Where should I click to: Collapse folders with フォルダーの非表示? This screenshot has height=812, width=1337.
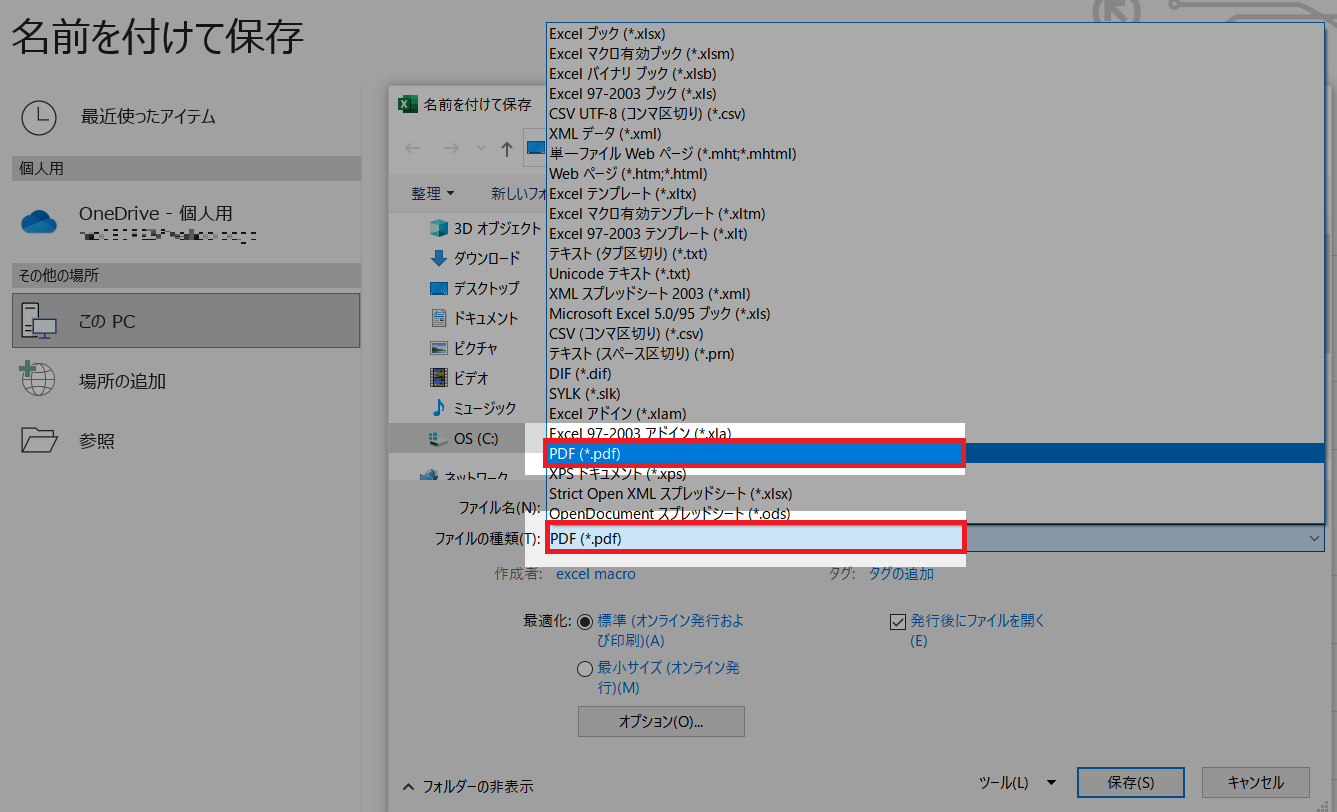pyautogui.click(x=468, y=786)
